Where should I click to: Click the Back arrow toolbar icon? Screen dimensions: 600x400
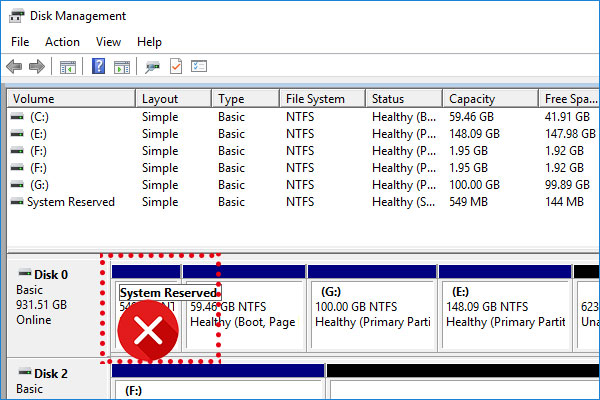click(14, 67)
